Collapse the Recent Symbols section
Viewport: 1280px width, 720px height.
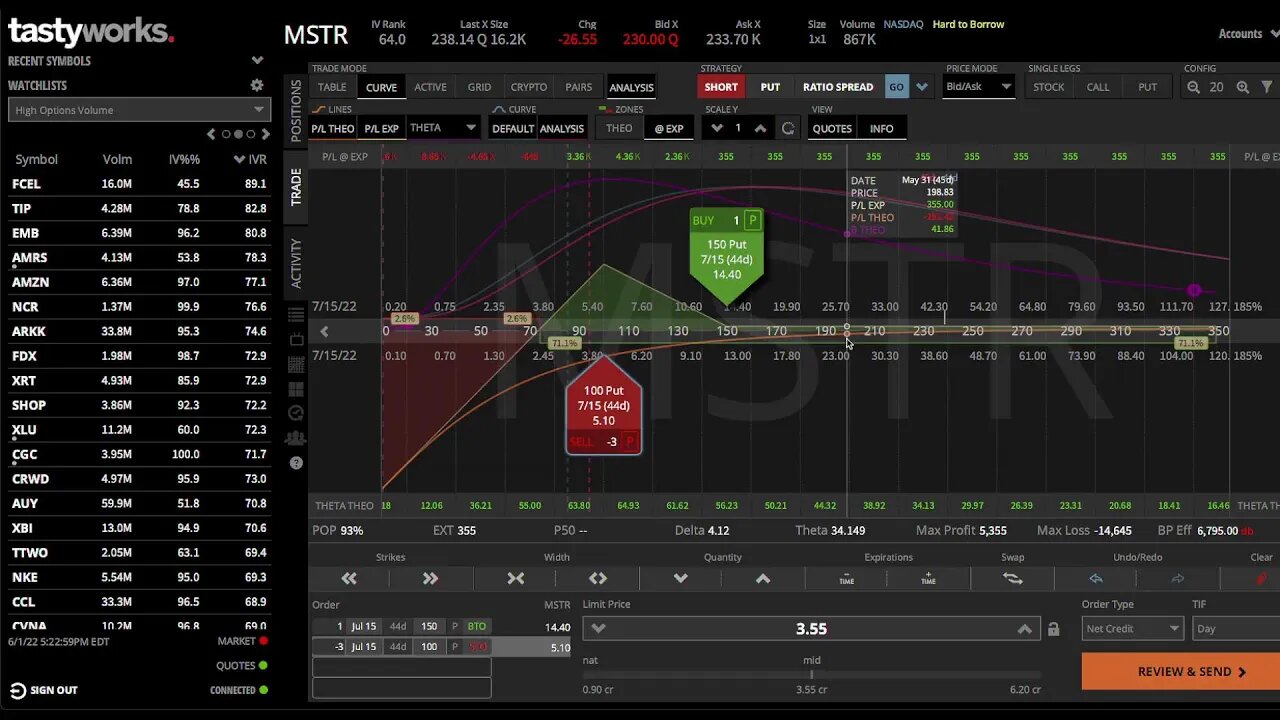257,61
